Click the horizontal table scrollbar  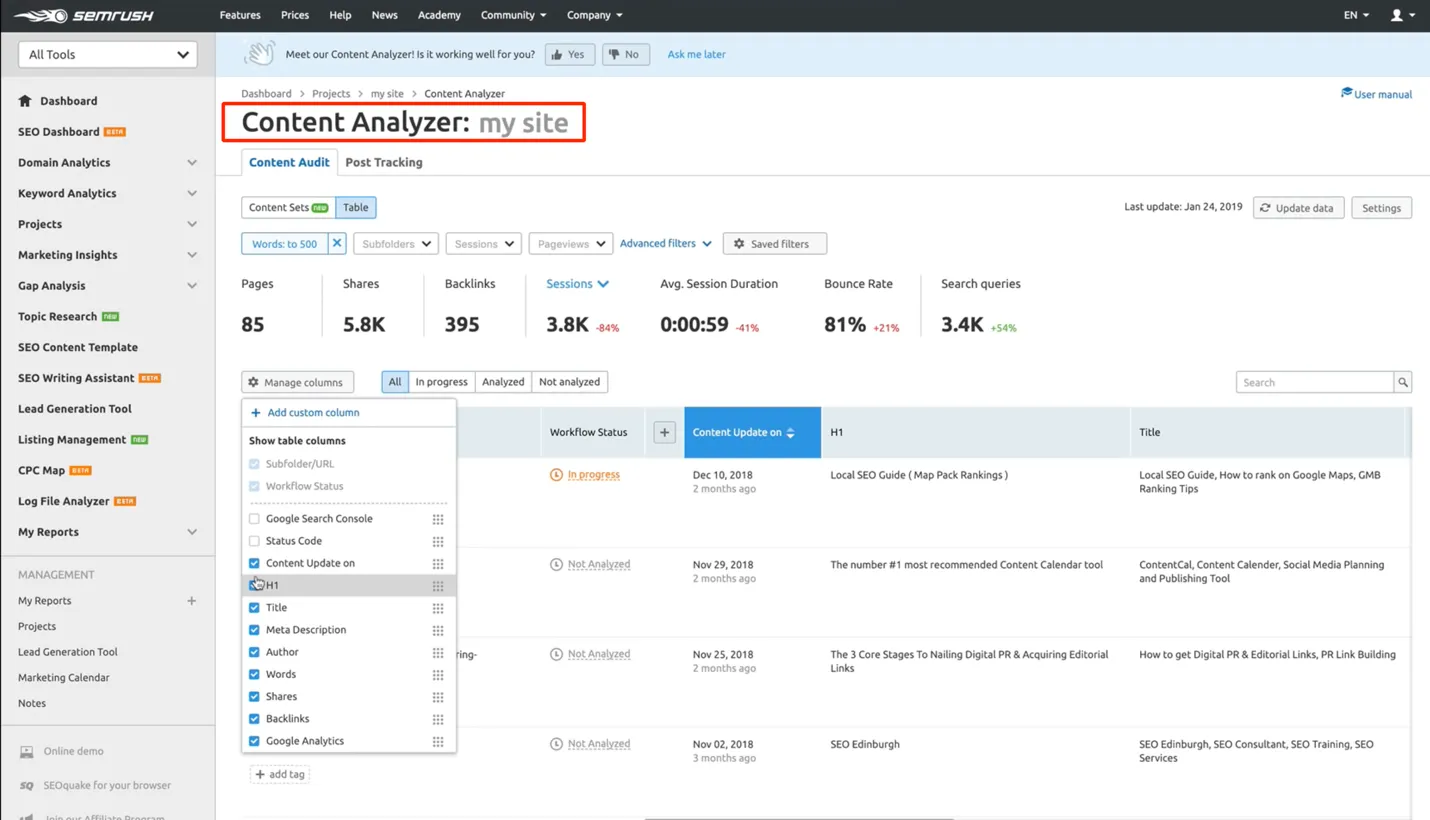click(800, 817)
